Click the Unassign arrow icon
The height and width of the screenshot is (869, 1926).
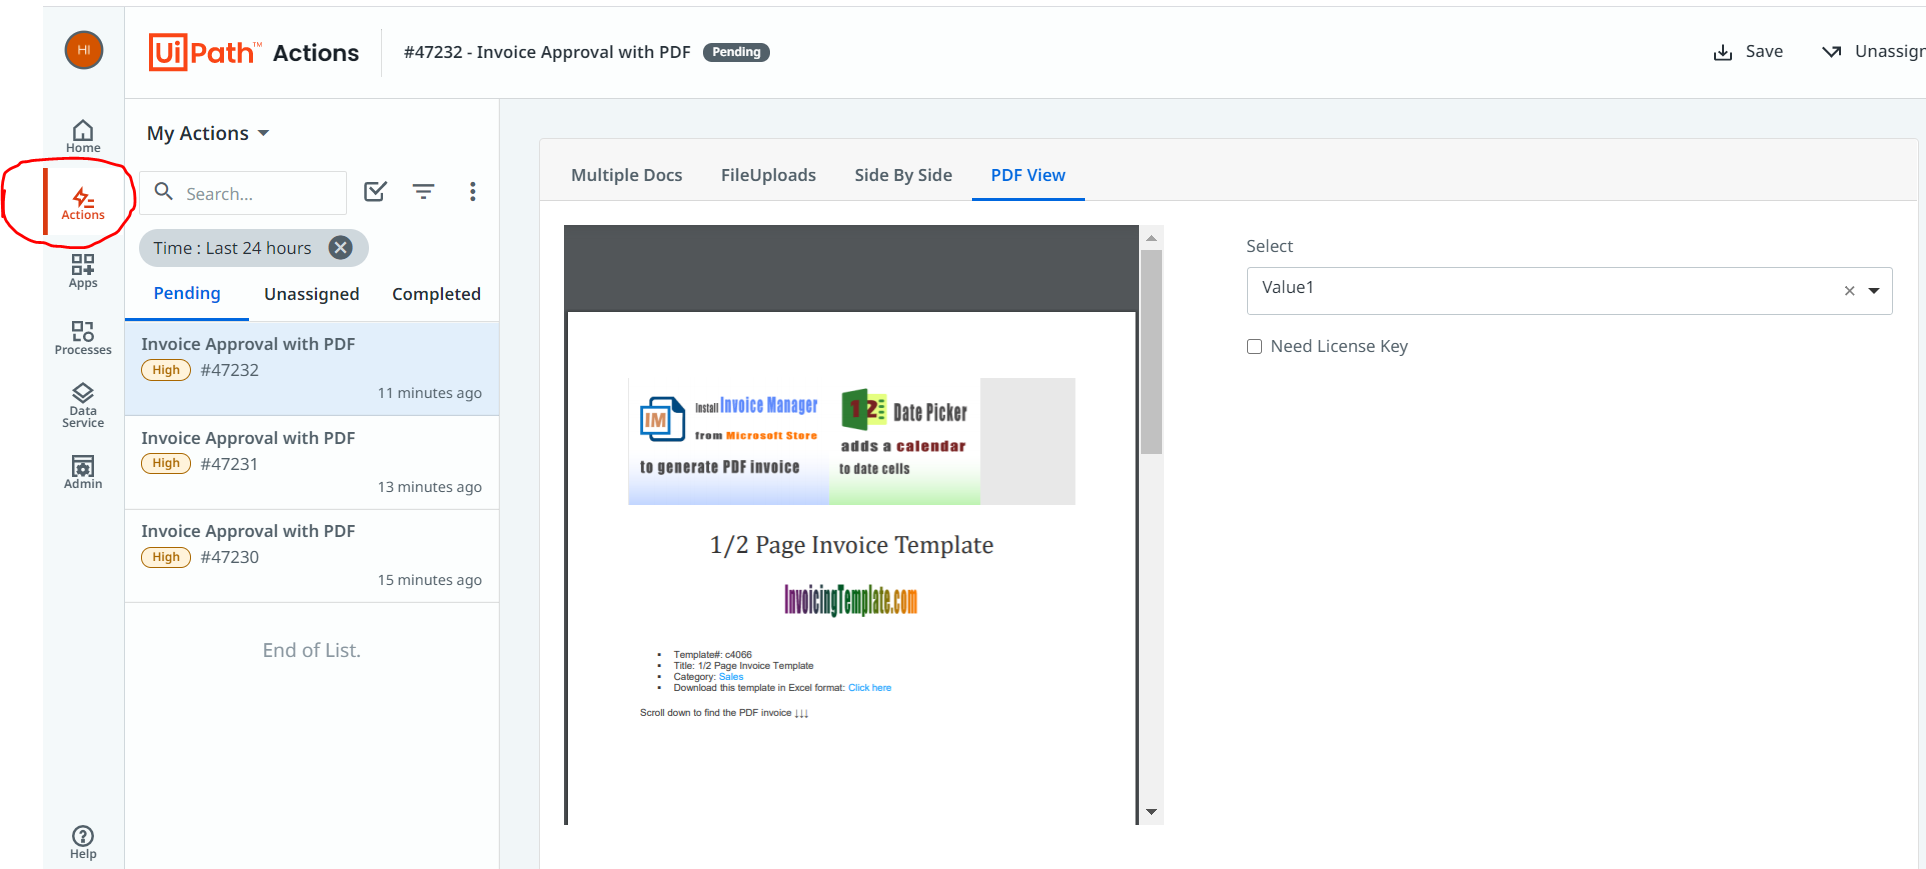(1831, 52)
